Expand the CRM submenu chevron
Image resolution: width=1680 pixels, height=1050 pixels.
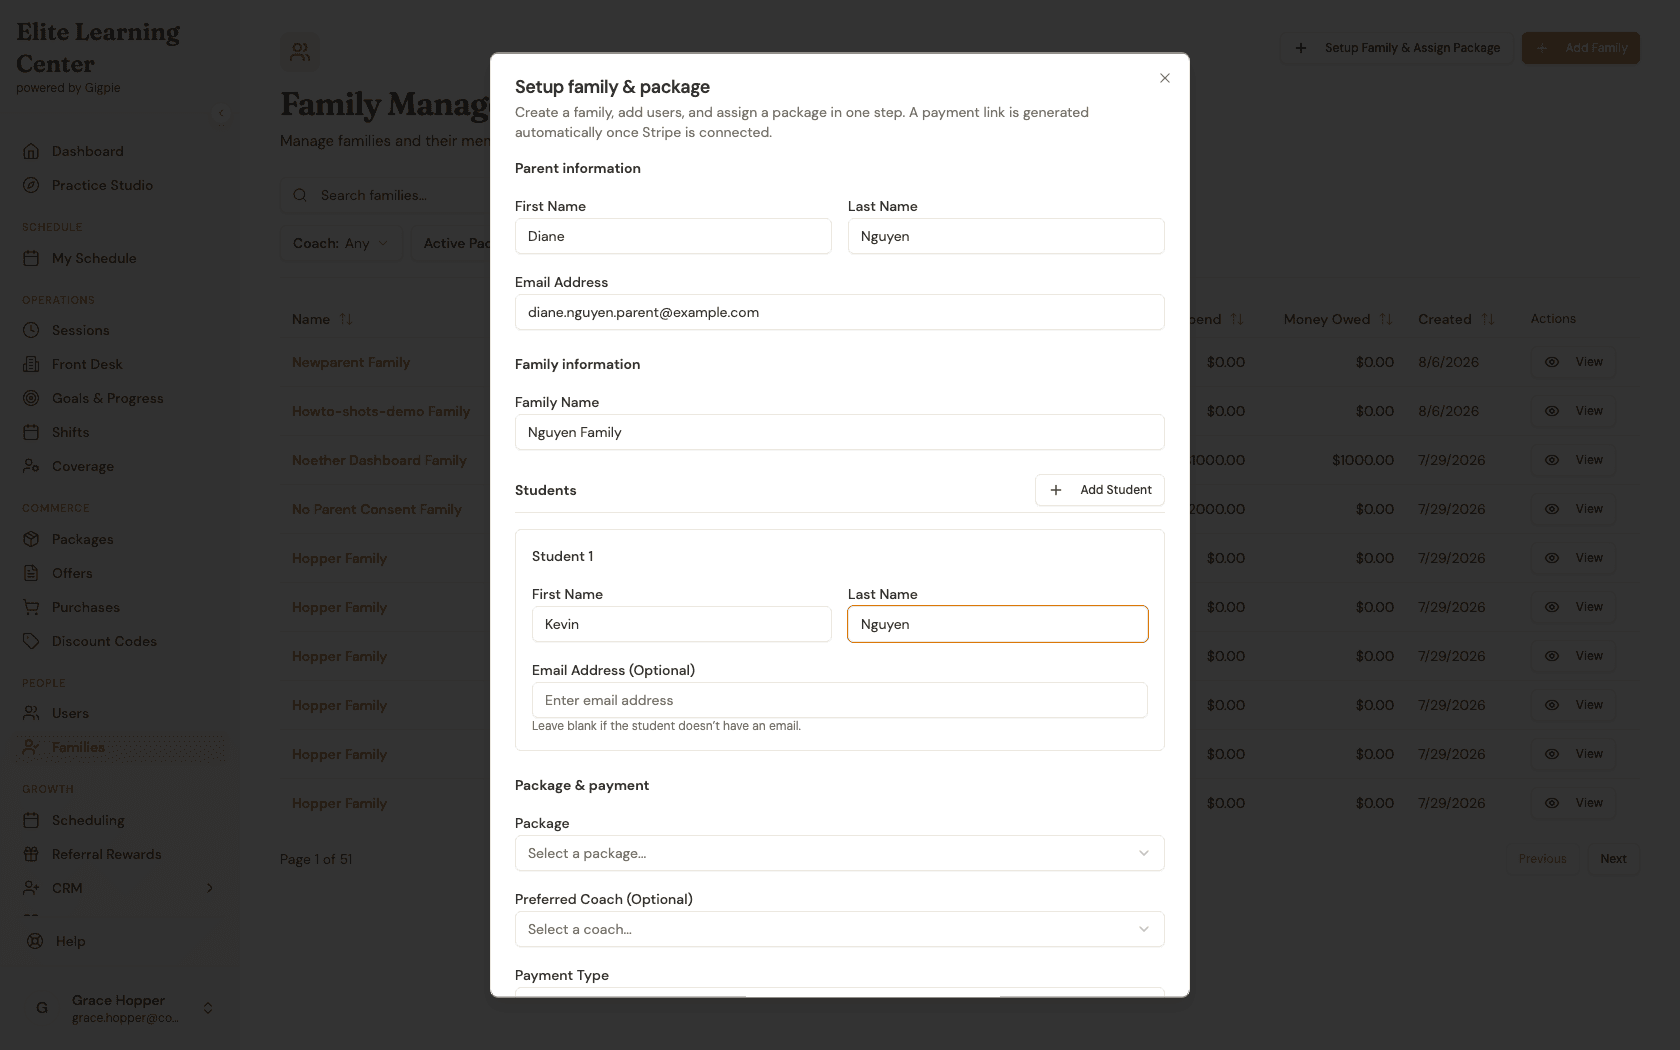pos(210,888)
